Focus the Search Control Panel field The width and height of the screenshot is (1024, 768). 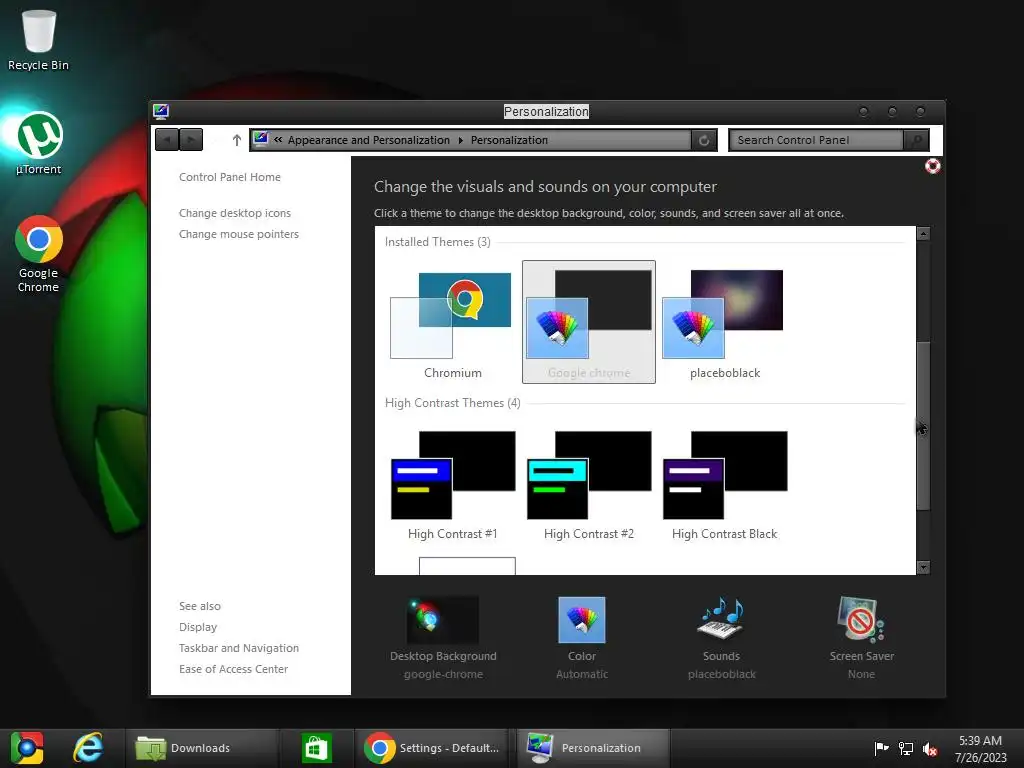pos(816,140)
